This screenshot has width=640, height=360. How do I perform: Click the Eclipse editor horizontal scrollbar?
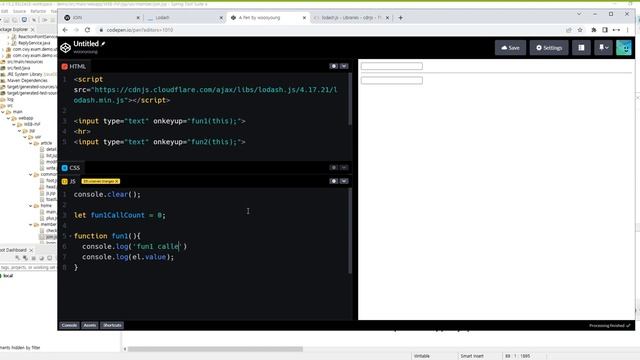pos(215,349)
